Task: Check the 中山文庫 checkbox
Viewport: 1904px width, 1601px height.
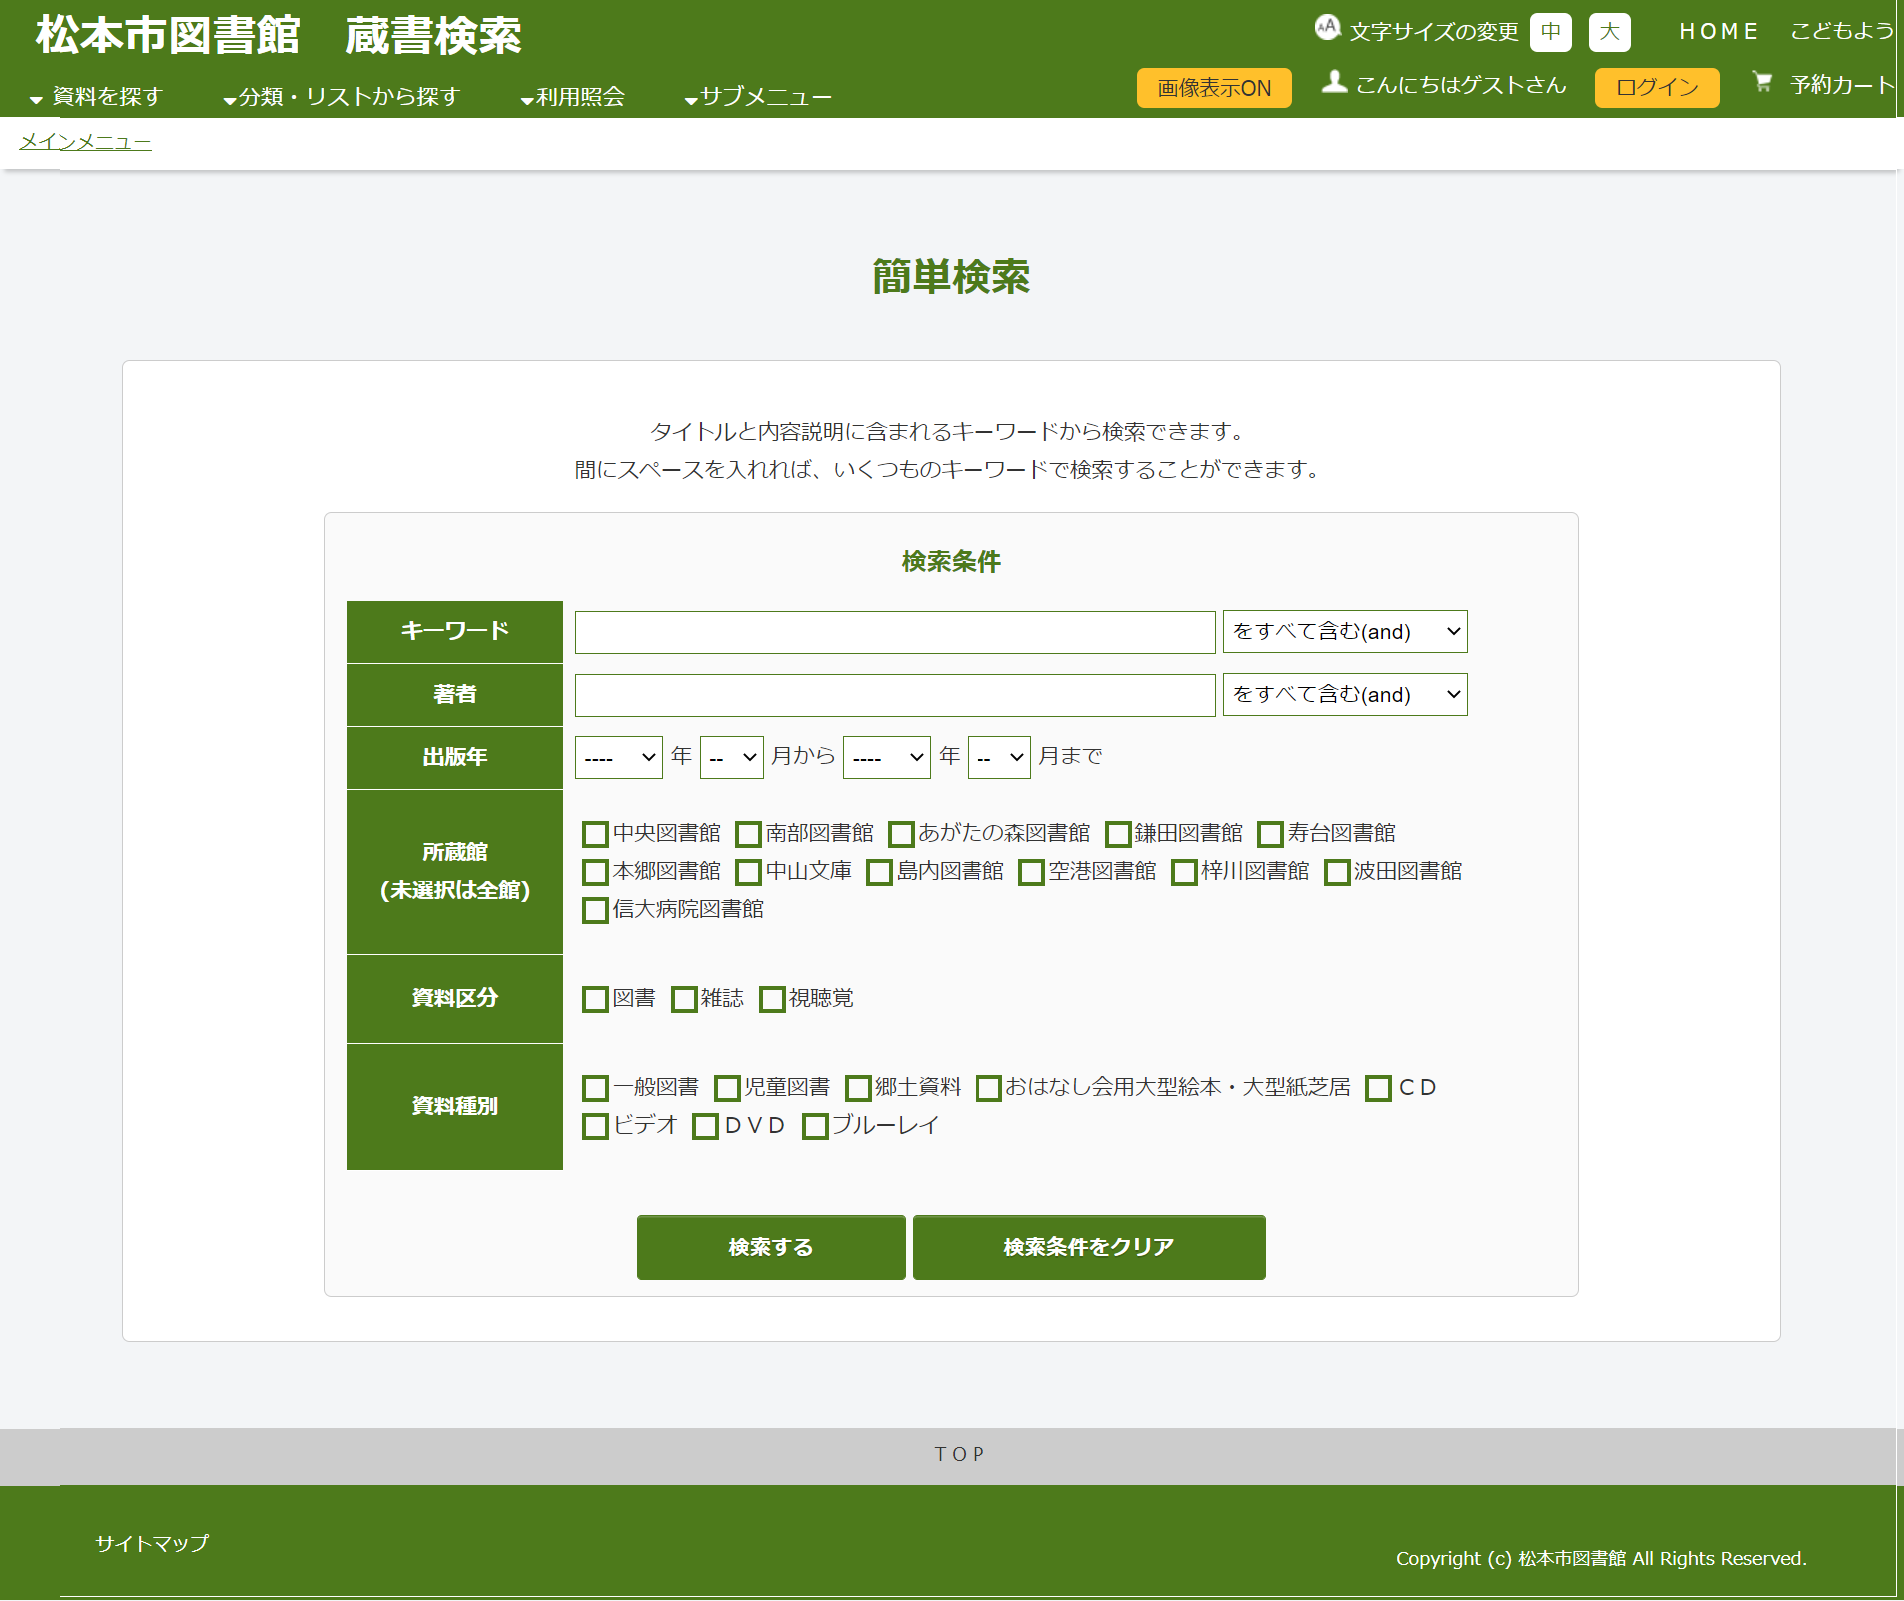Action: (748, 872)
